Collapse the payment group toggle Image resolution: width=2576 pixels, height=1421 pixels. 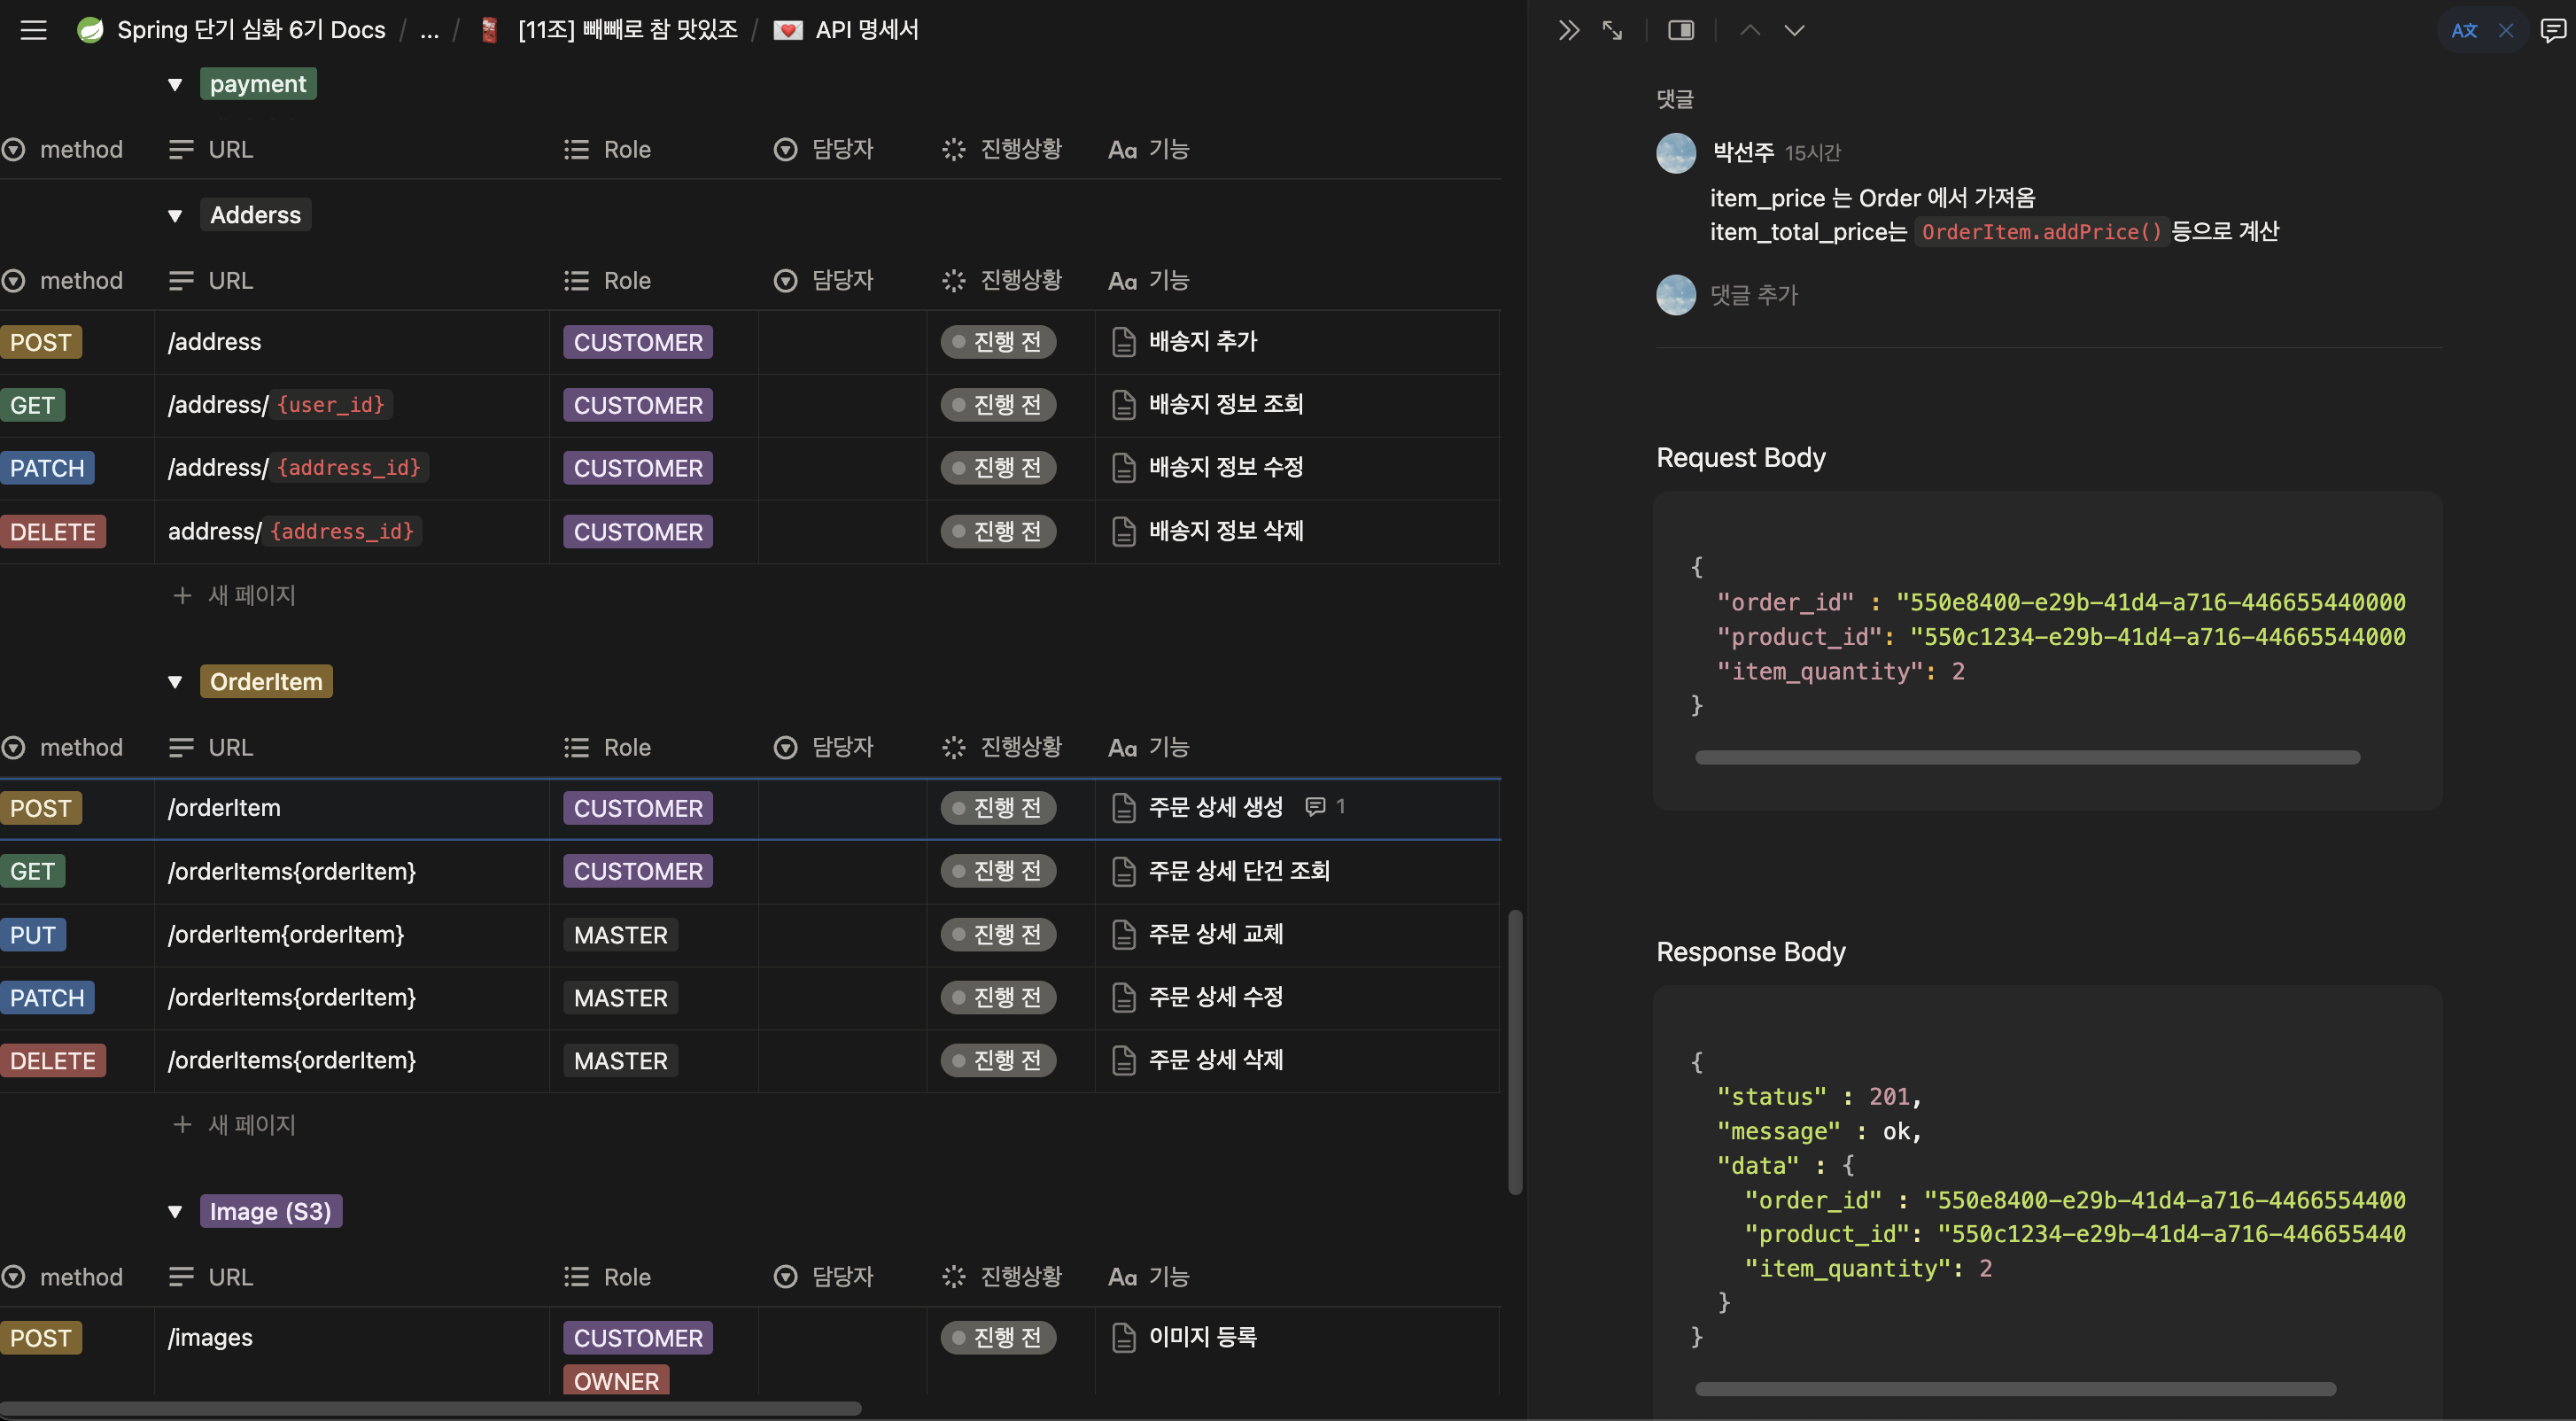[175, 85]
